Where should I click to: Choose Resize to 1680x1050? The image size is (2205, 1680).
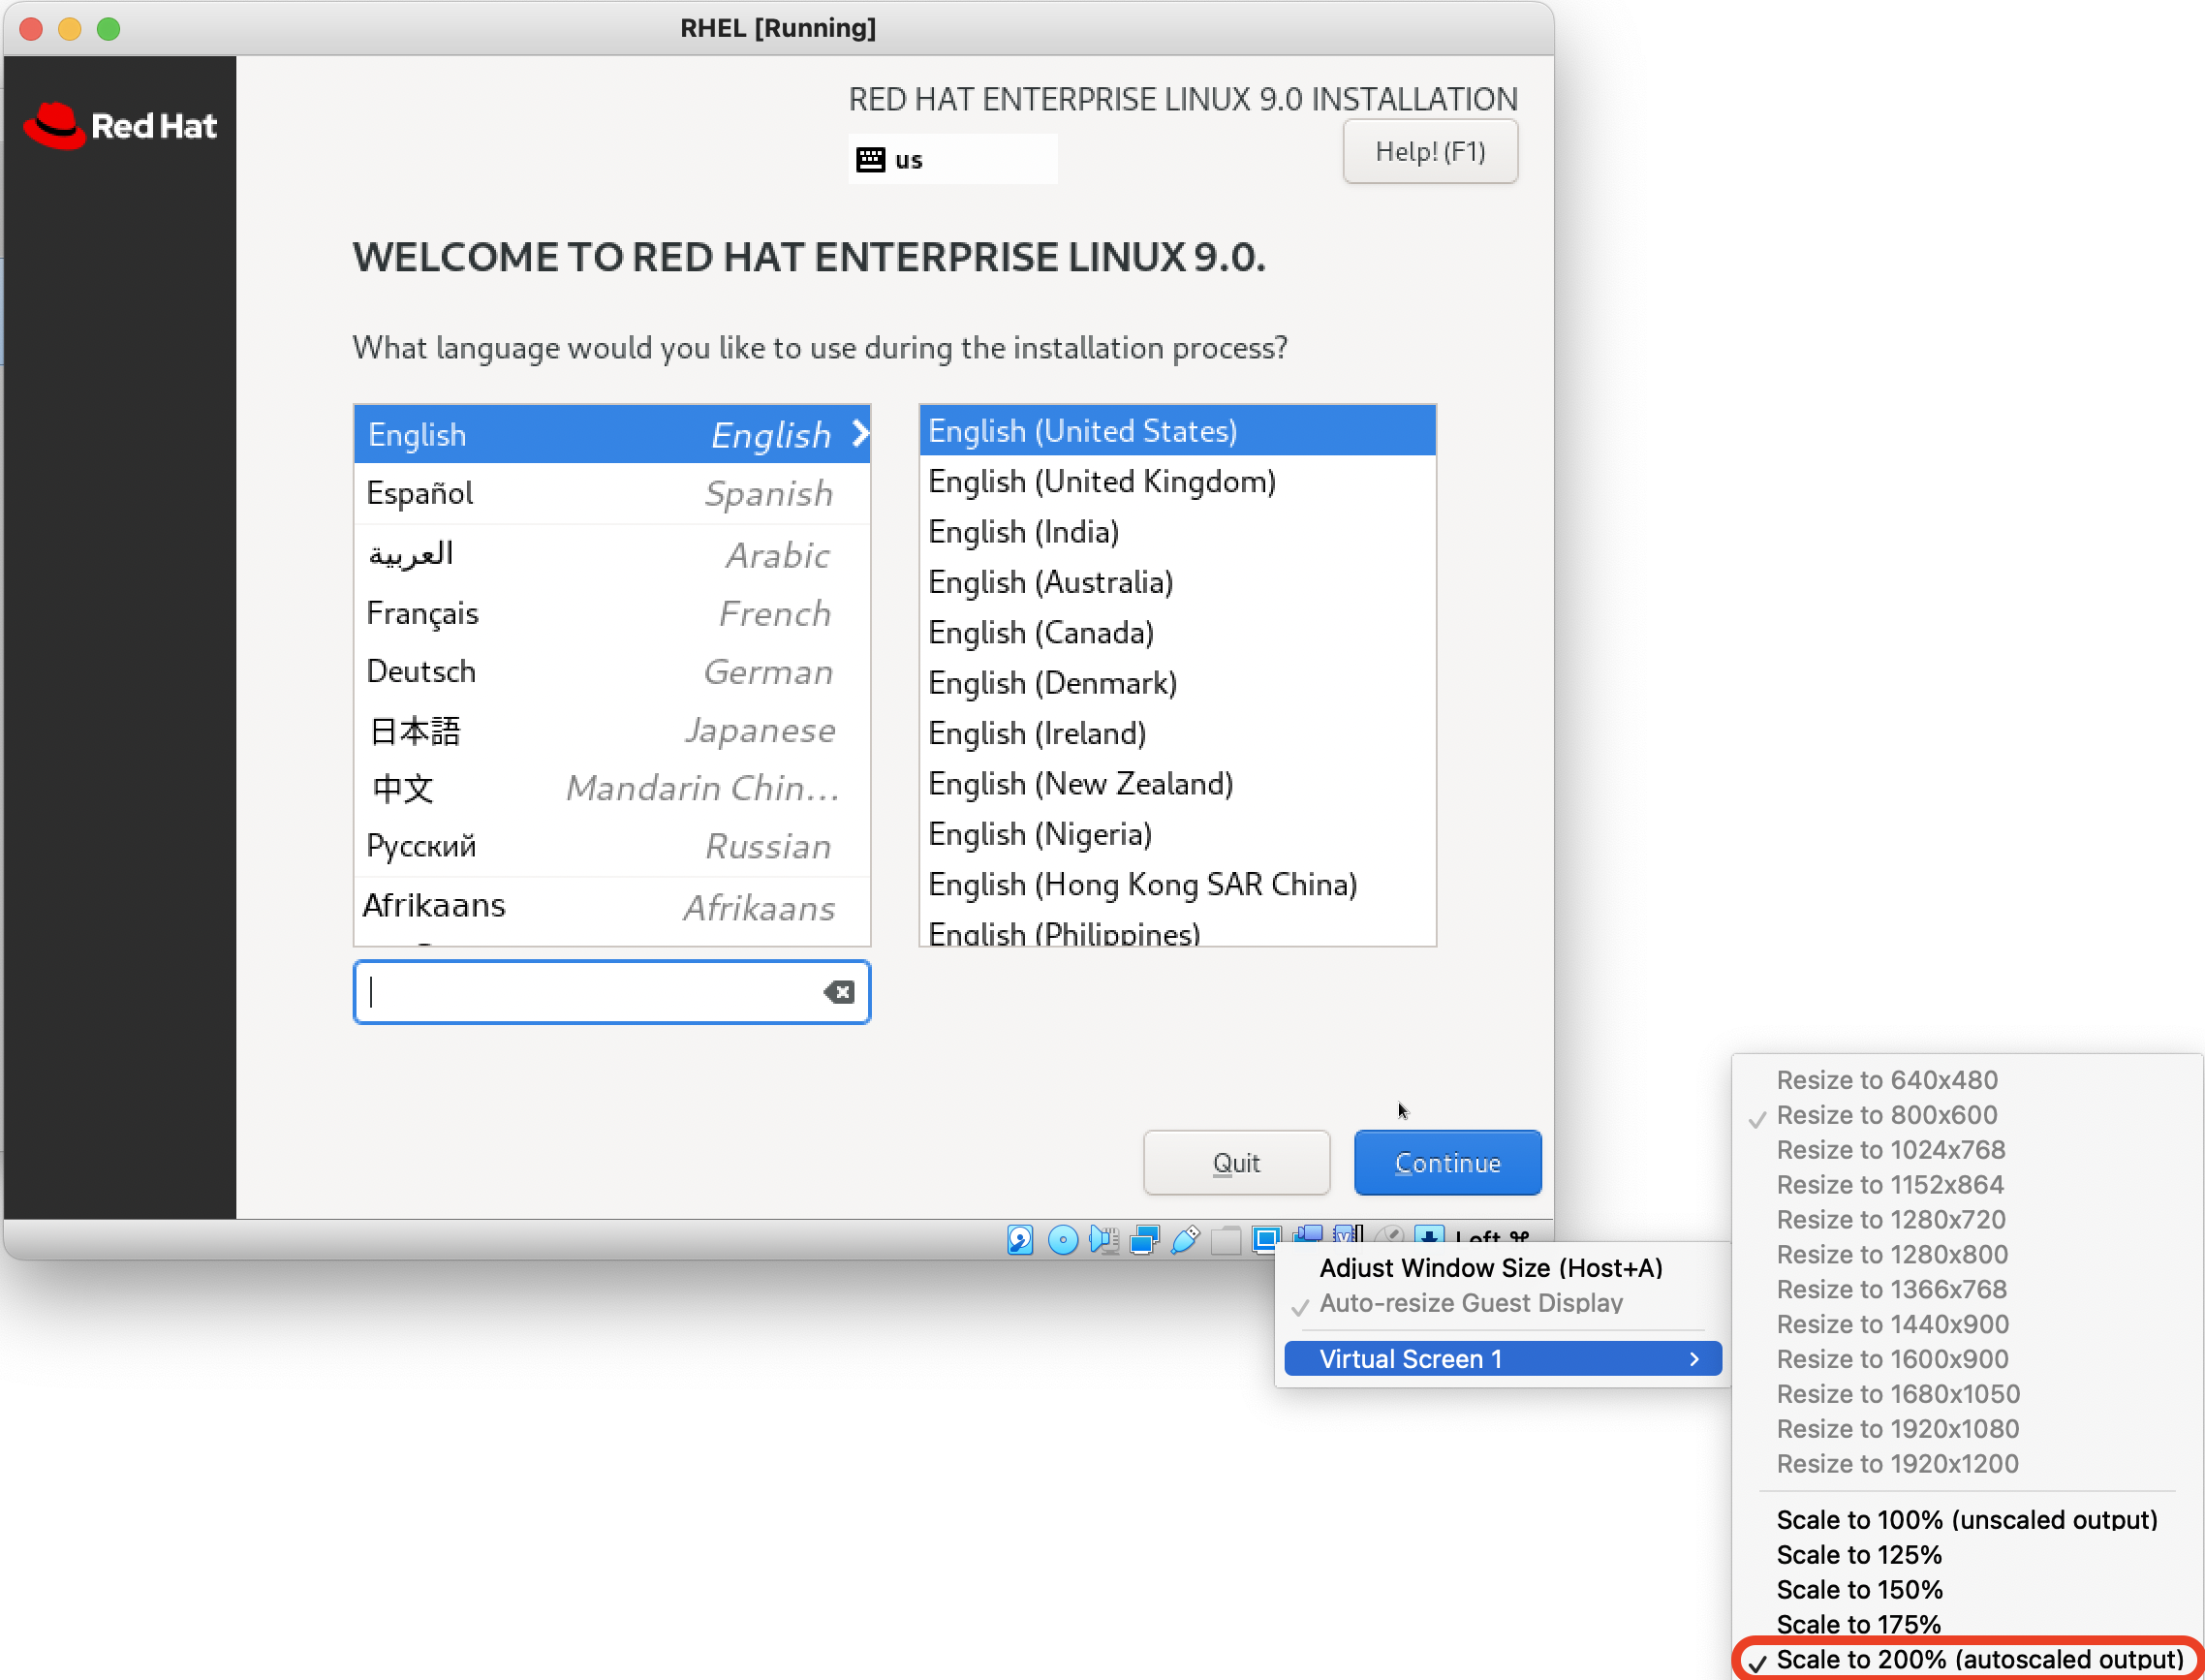pos(1898,1394)
